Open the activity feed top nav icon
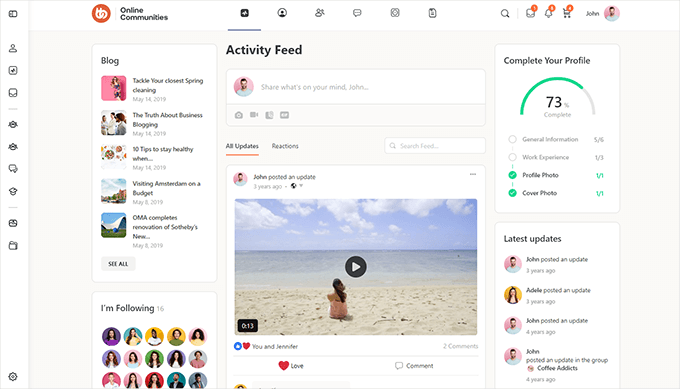This screenshot has height=389, width=680. [x=245, y=13]
